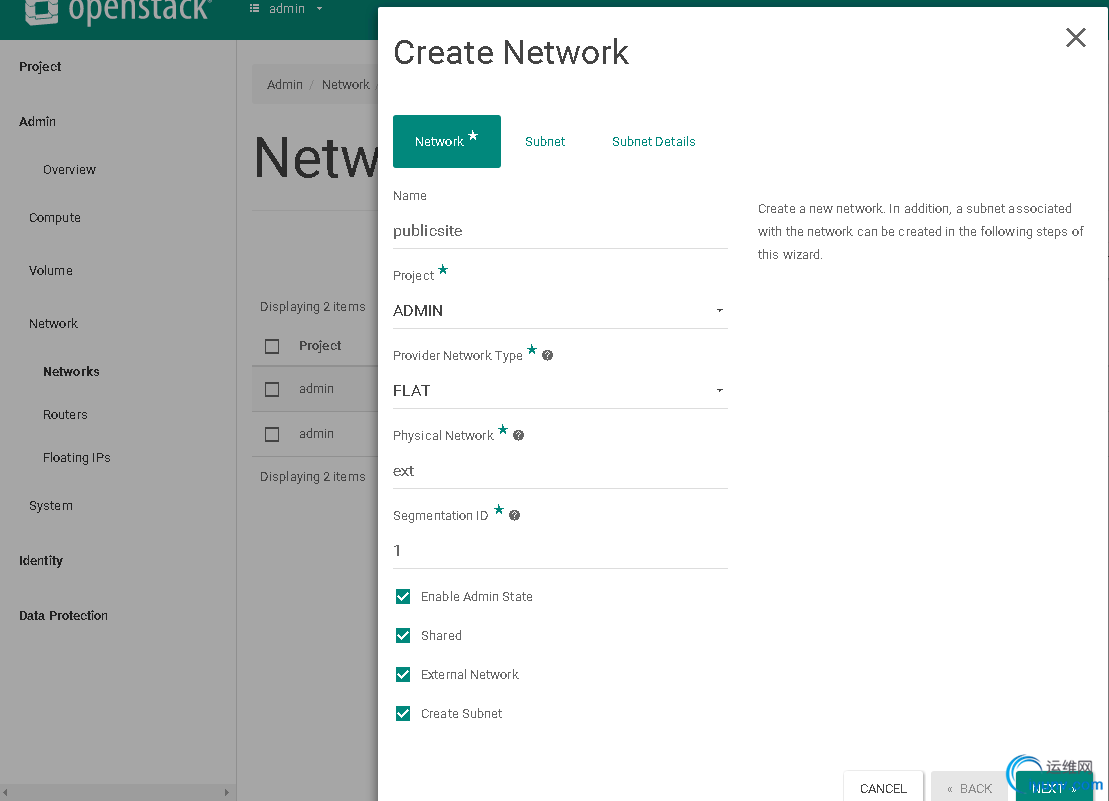The image size is (1109, 801).
Task: Open Floating IPs in the sidebar
Action: 76,458
